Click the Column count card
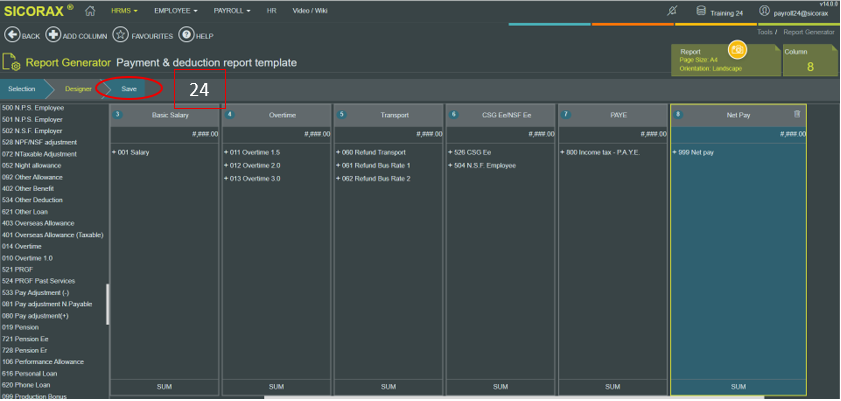The width and height of the screenshot is (841, 401). [x=810, y=60]
